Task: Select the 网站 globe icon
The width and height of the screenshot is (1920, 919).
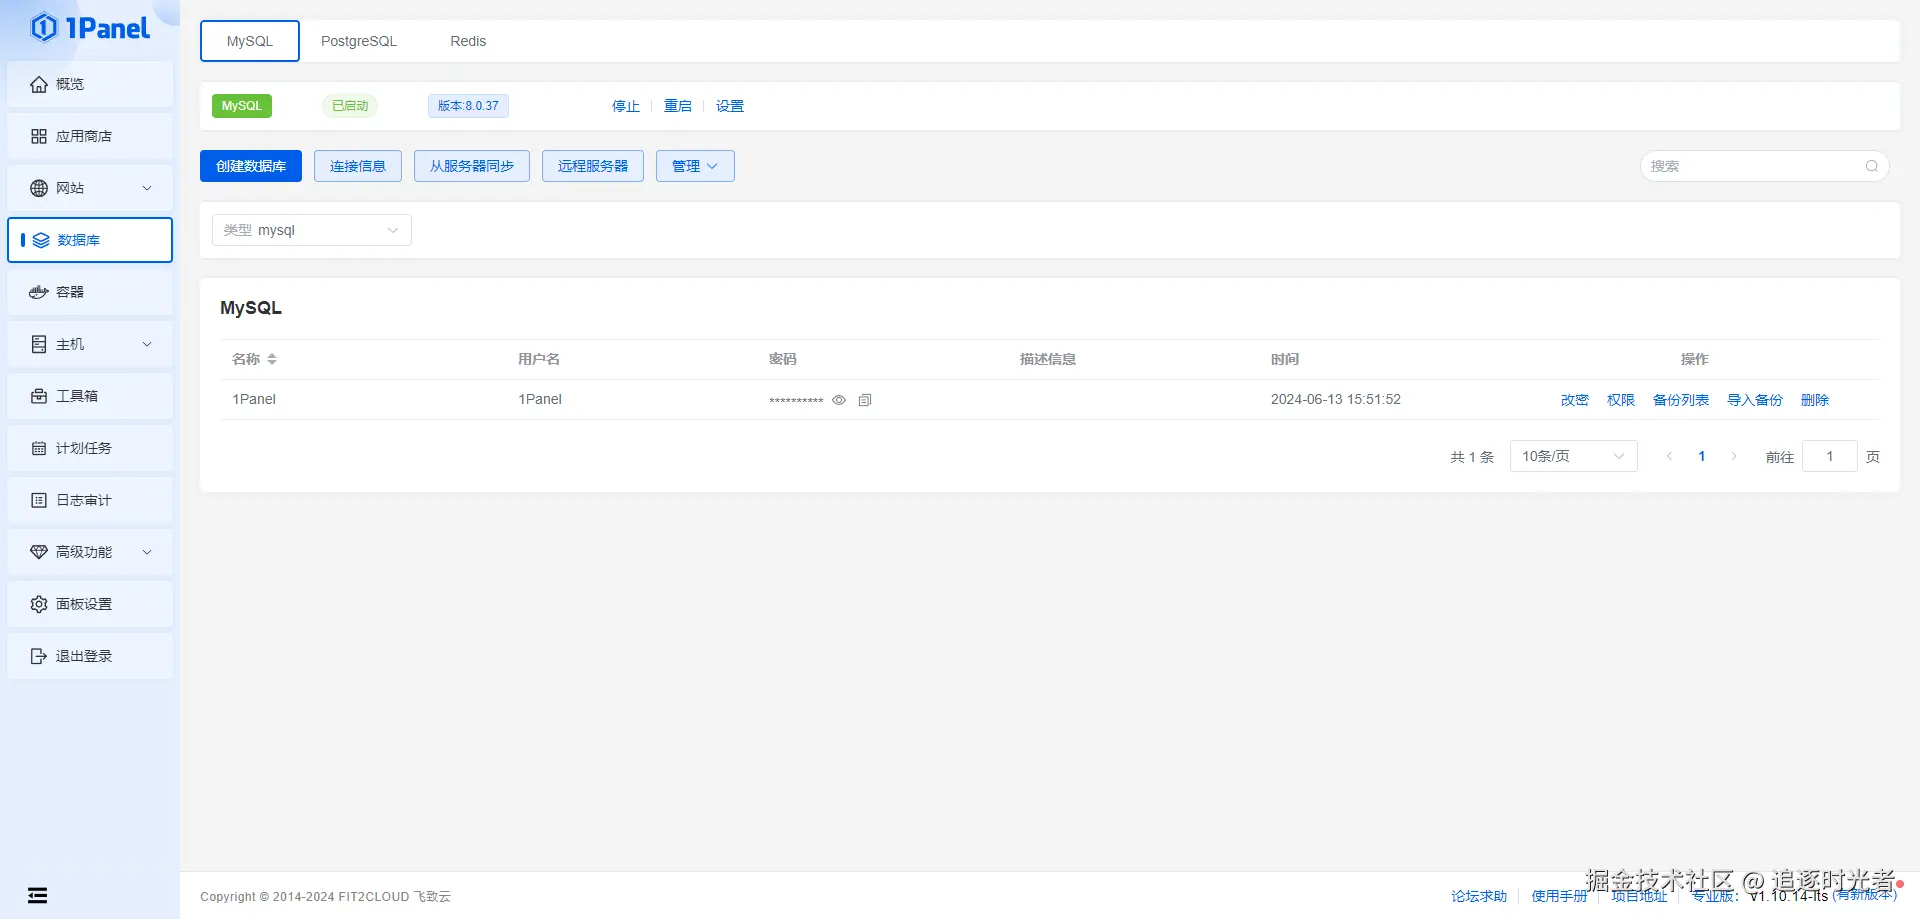Action: (39, 188)
